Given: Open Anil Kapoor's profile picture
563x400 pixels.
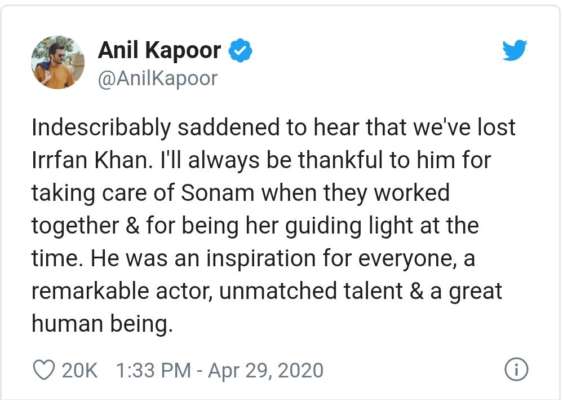Looking at the screenshot, I should (x=58, y=62).
